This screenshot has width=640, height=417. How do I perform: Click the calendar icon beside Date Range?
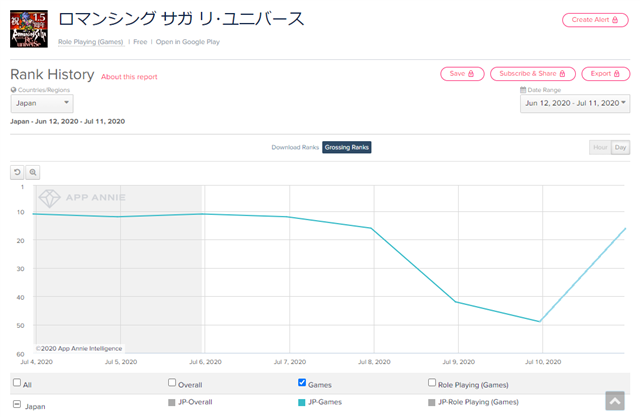[523, 90]
